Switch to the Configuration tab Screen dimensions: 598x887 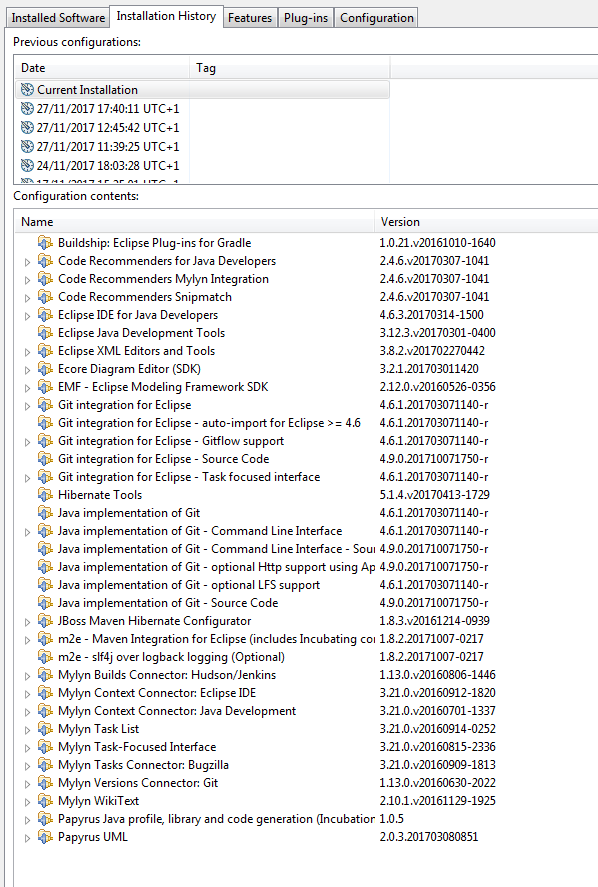(376, 18)
